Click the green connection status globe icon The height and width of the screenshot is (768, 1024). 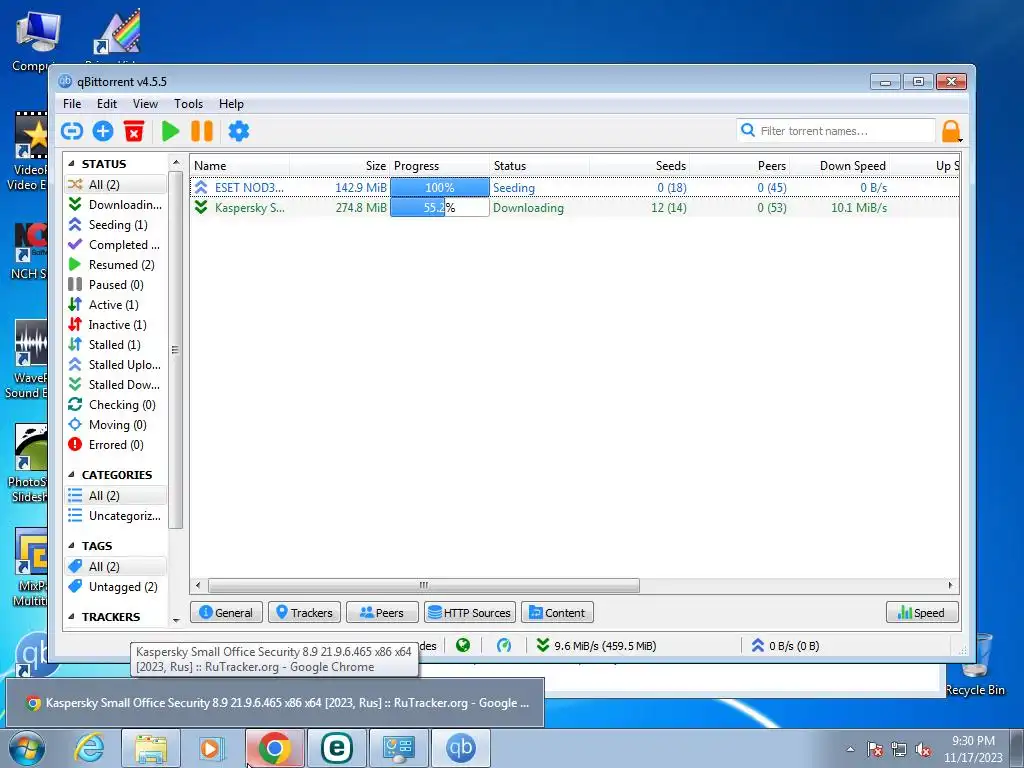click(x=463, y=645)
